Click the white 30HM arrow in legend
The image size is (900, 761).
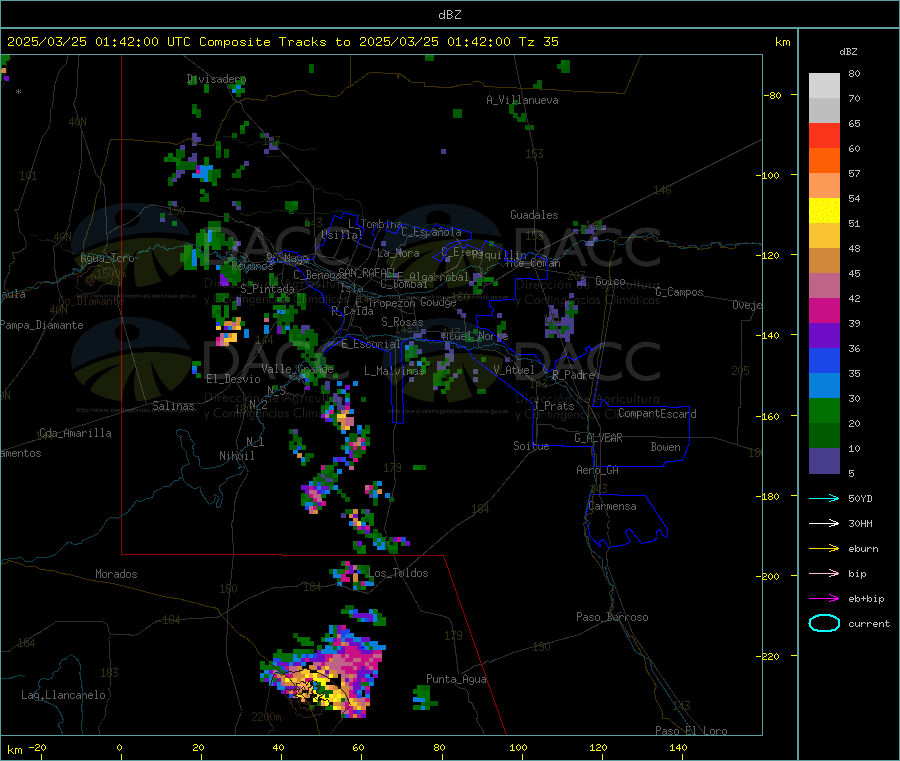(x=824, y=523)
